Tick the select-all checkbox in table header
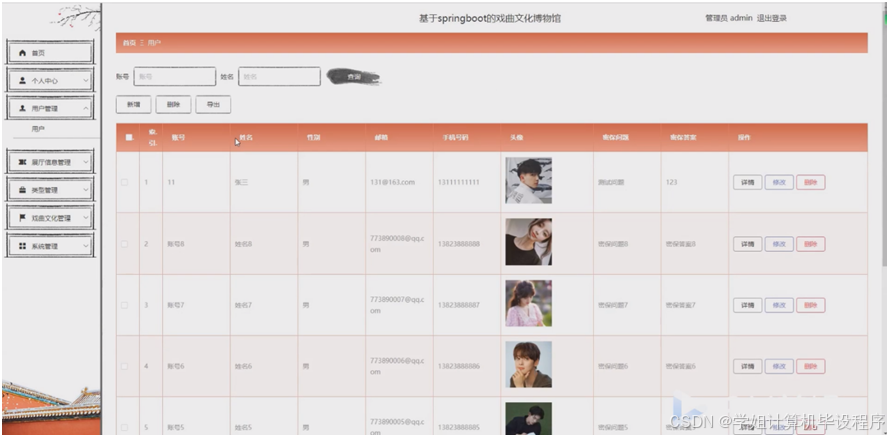This screenshot has width=889, height=437. click(x=129, y=137)
